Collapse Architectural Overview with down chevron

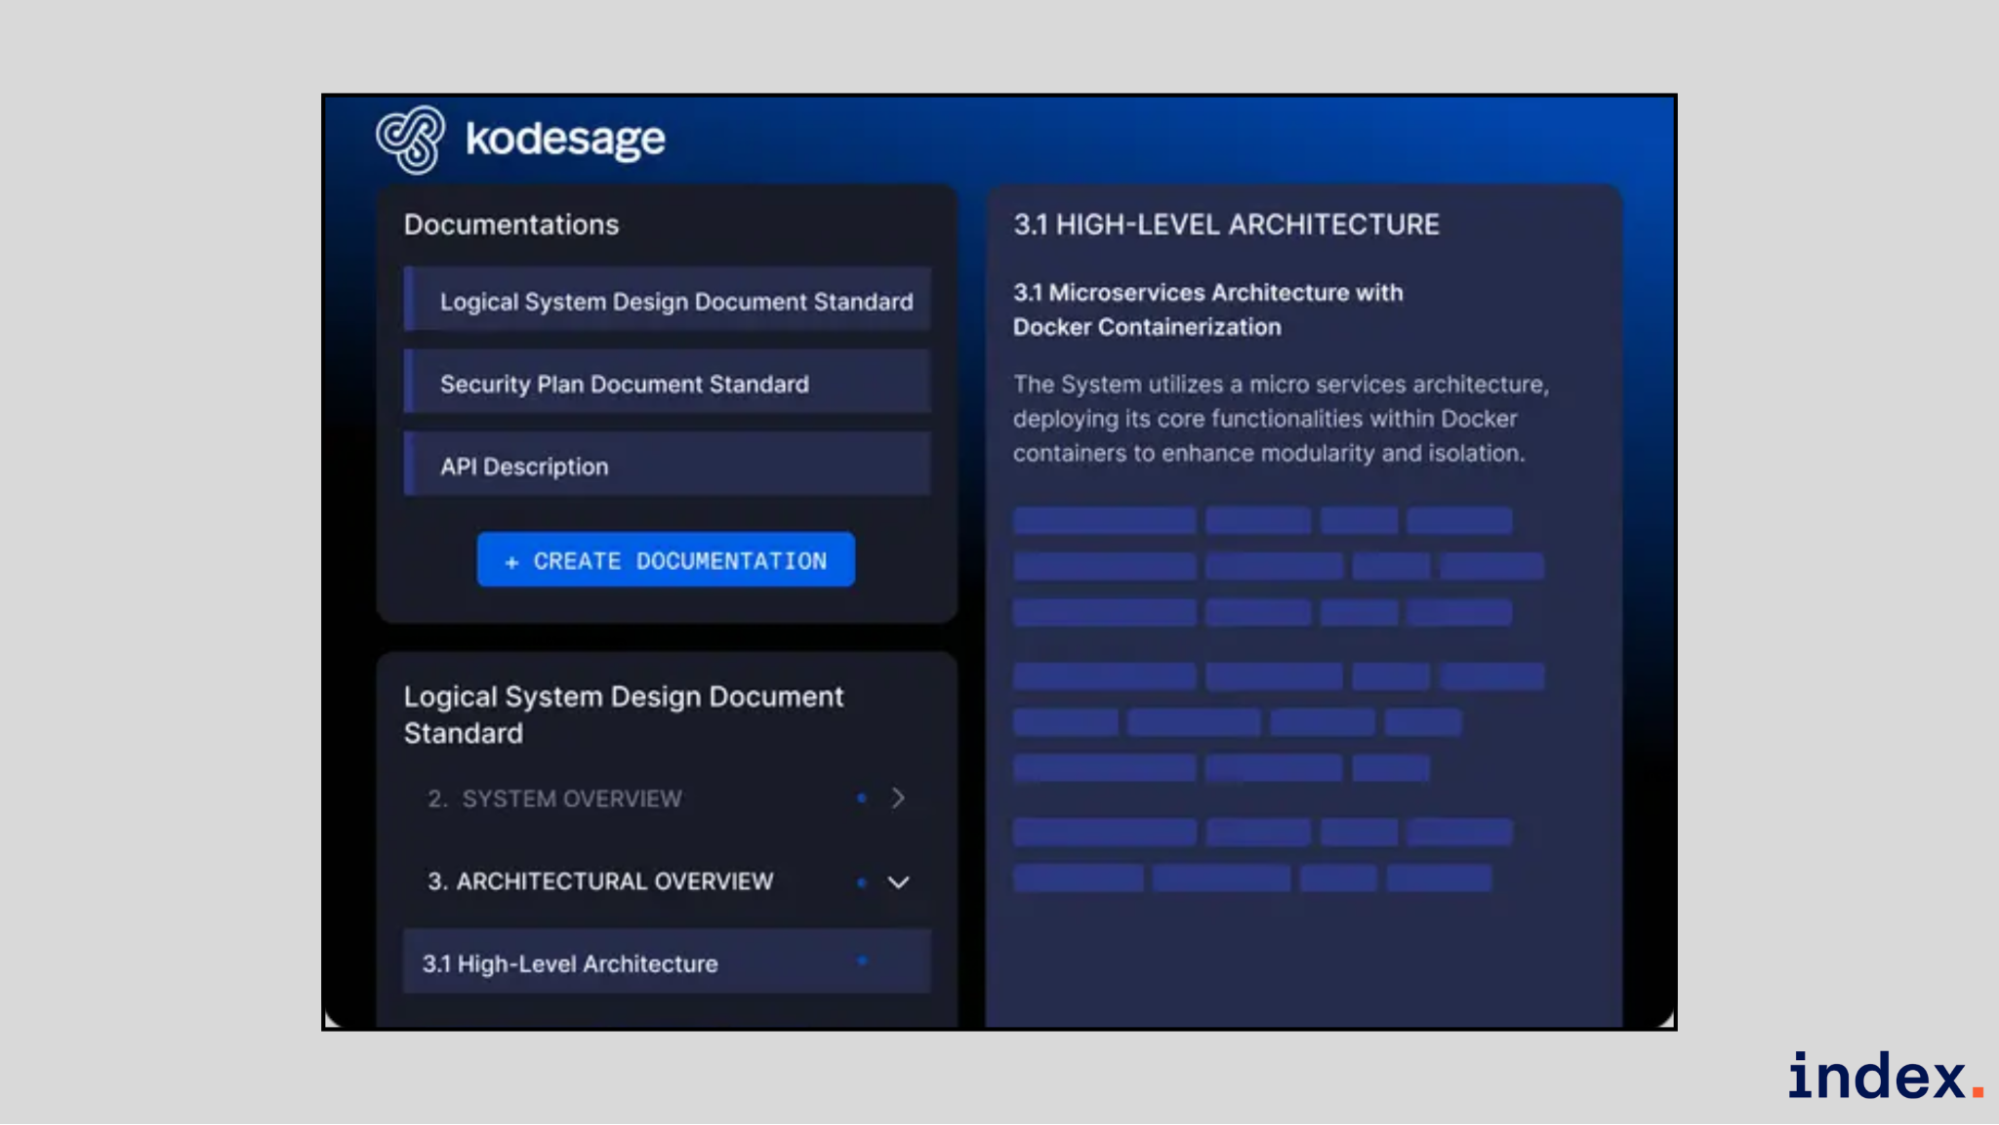tap(898, 882)
